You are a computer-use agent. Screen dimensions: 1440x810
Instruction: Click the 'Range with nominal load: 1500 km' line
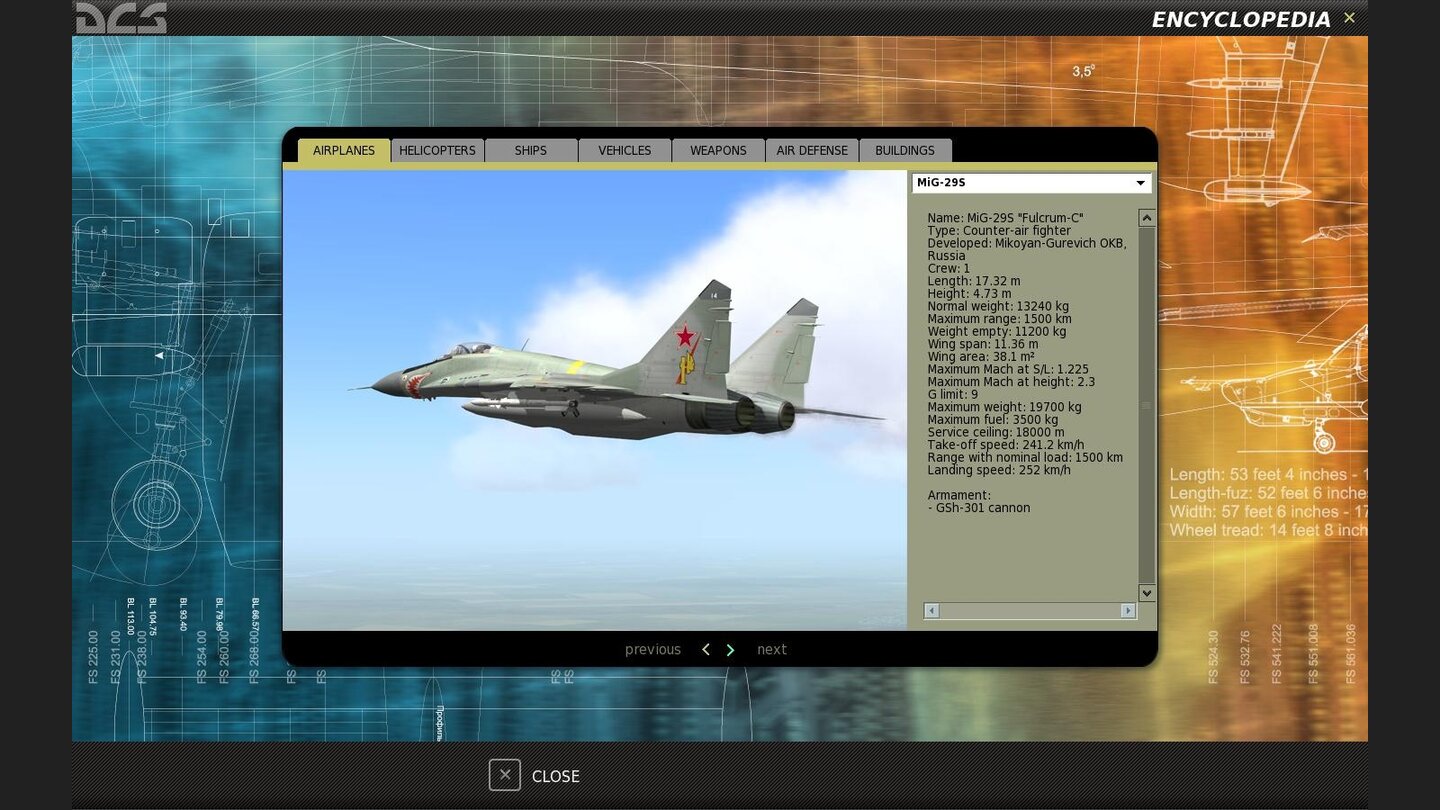click(x=1025, y=458)
